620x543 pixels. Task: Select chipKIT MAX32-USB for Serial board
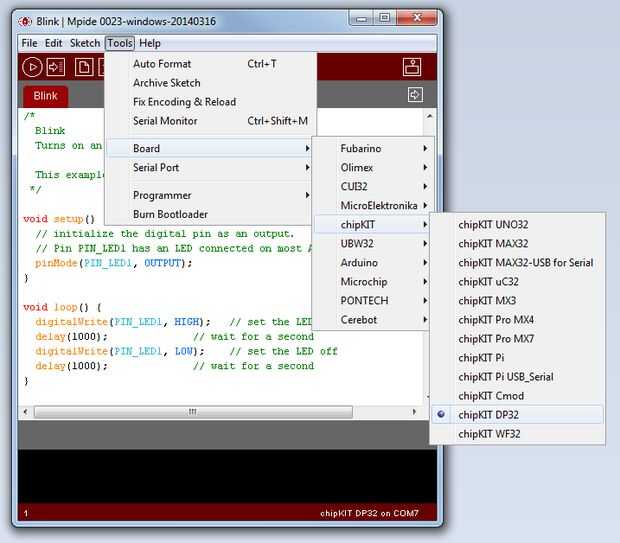tap(517, 262)
